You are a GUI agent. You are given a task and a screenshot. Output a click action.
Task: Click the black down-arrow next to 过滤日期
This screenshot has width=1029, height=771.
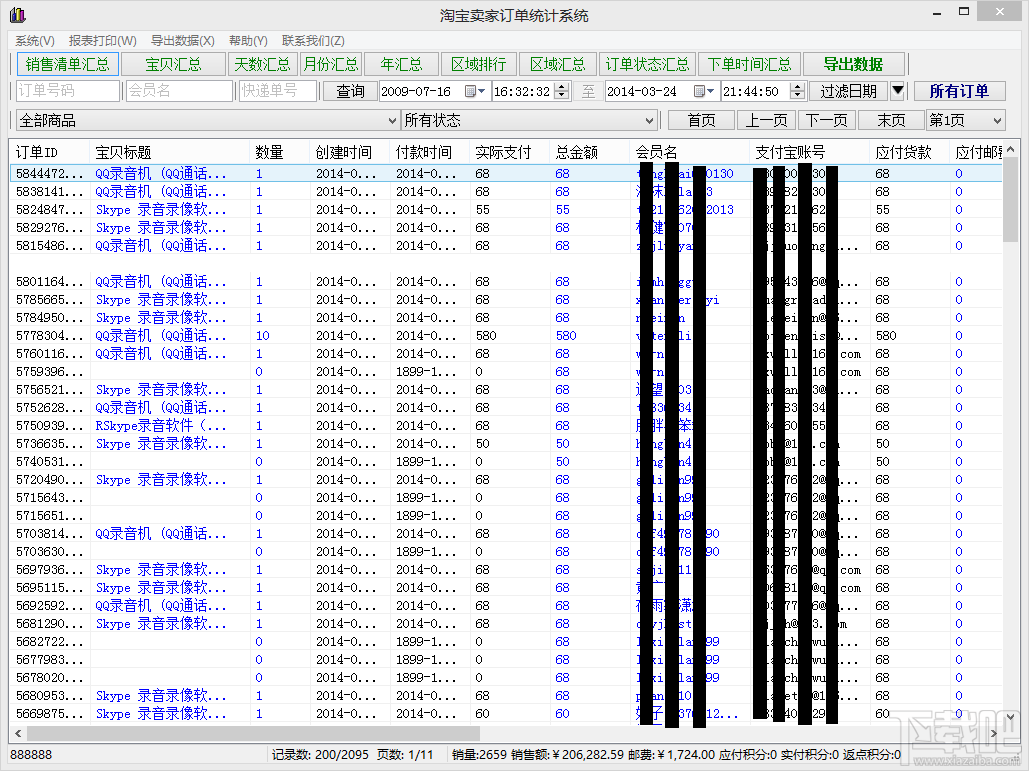click(898, 91)
